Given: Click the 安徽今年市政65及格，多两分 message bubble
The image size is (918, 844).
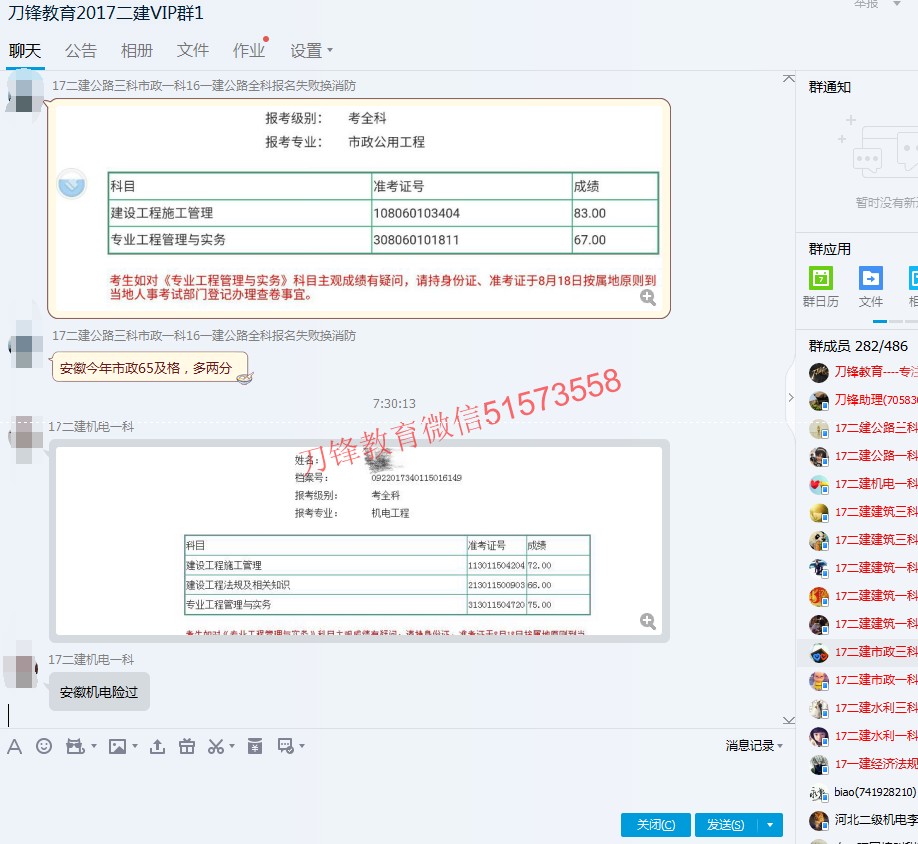Looking at the screenshot, I should click(149, 368).
